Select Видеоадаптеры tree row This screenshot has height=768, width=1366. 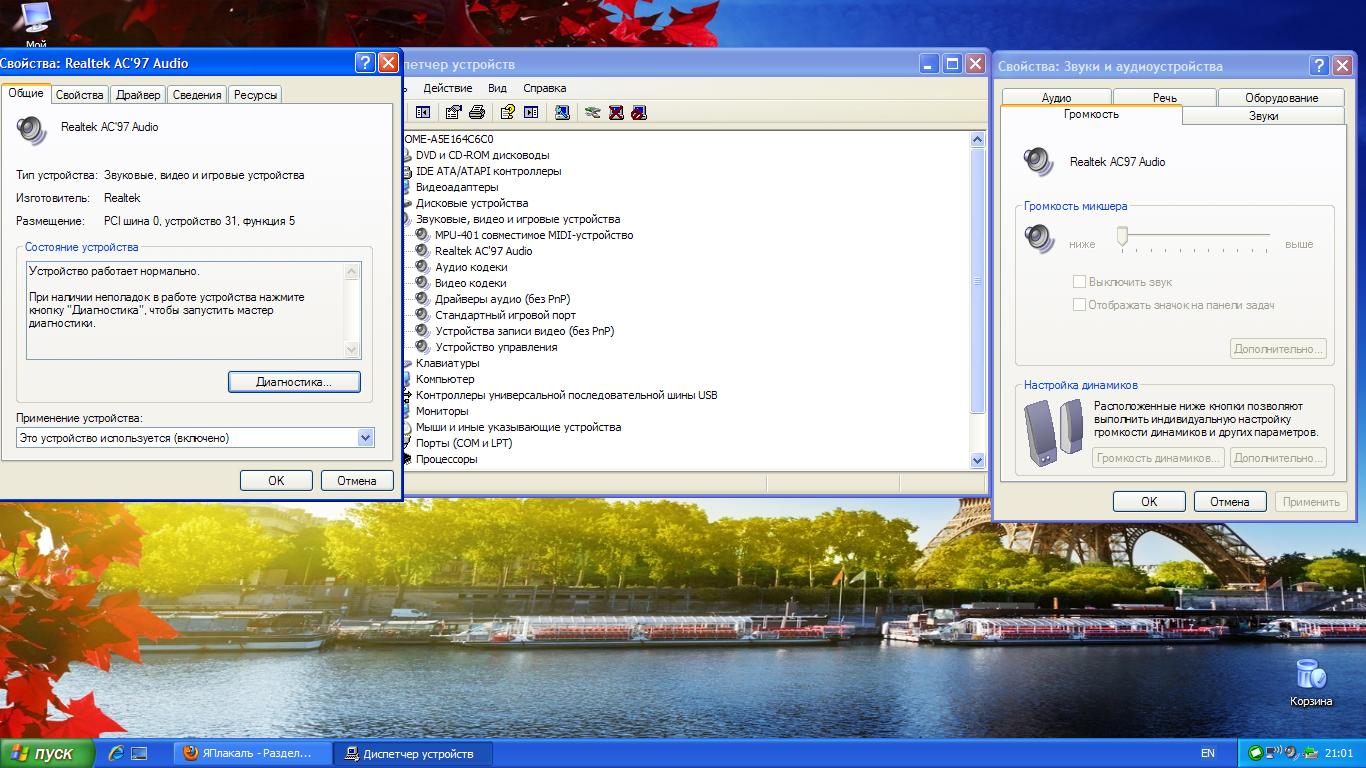click(x=456, y=187)
